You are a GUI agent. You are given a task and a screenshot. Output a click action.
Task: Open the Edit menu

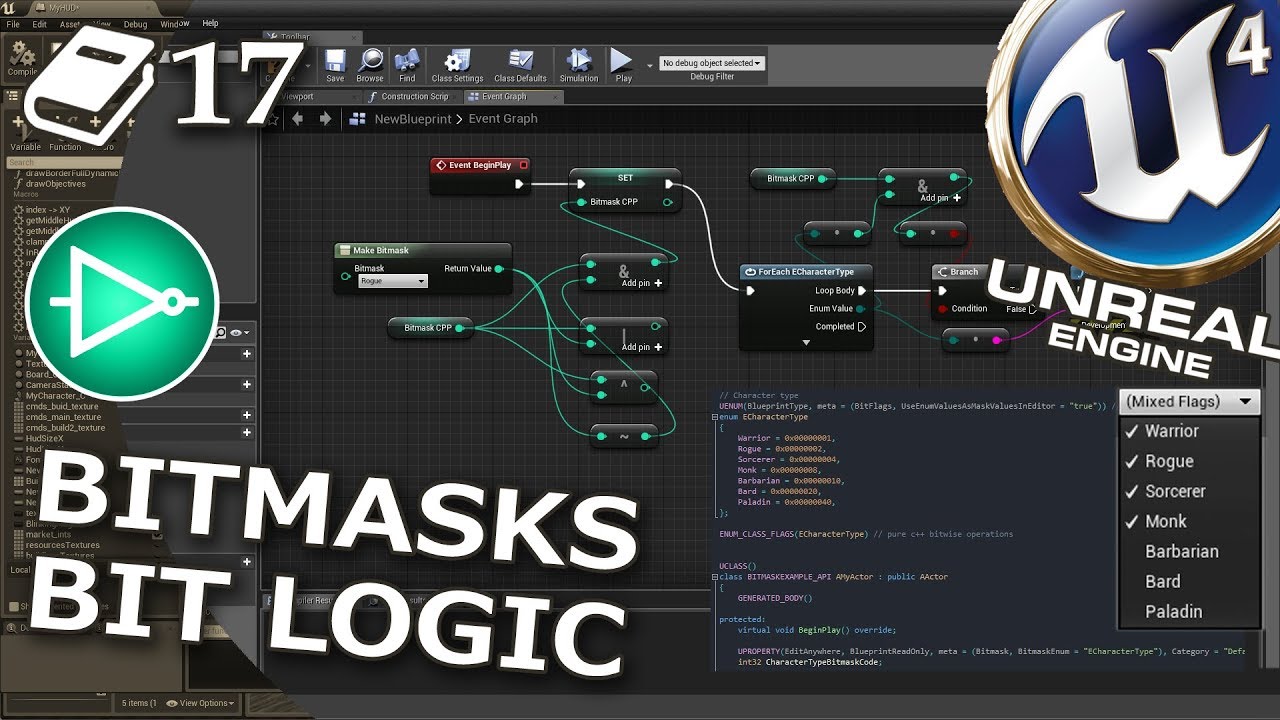pos(40,24)
